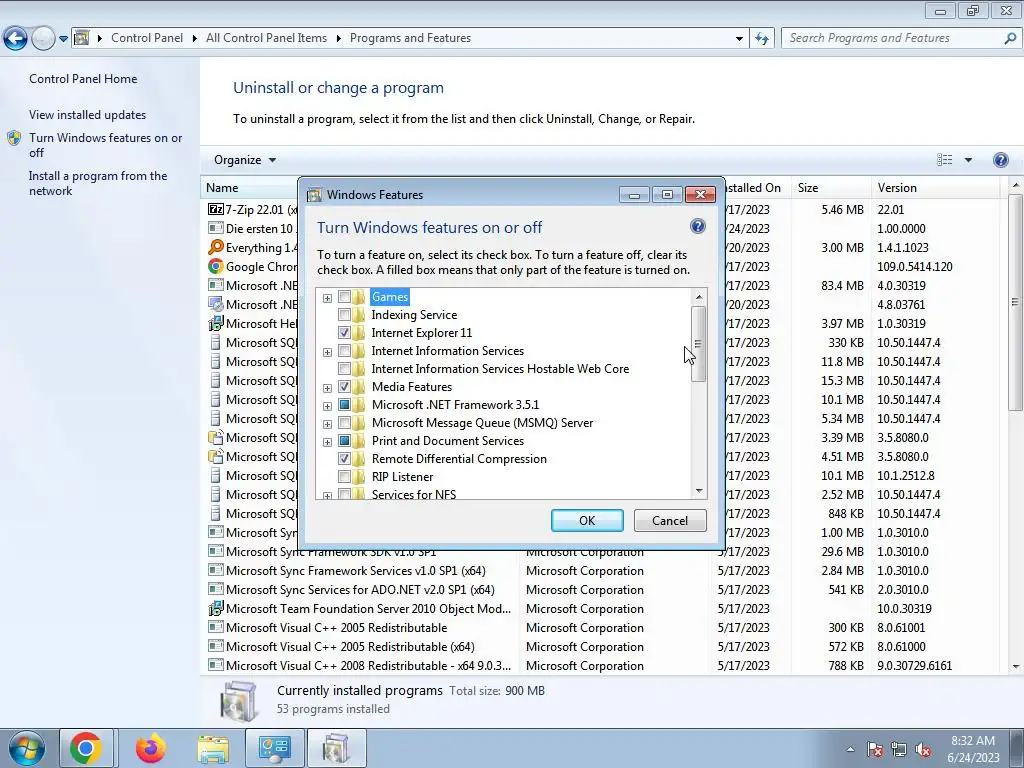
Task: Expand the Games tree node
Action: tap(327, 298)
